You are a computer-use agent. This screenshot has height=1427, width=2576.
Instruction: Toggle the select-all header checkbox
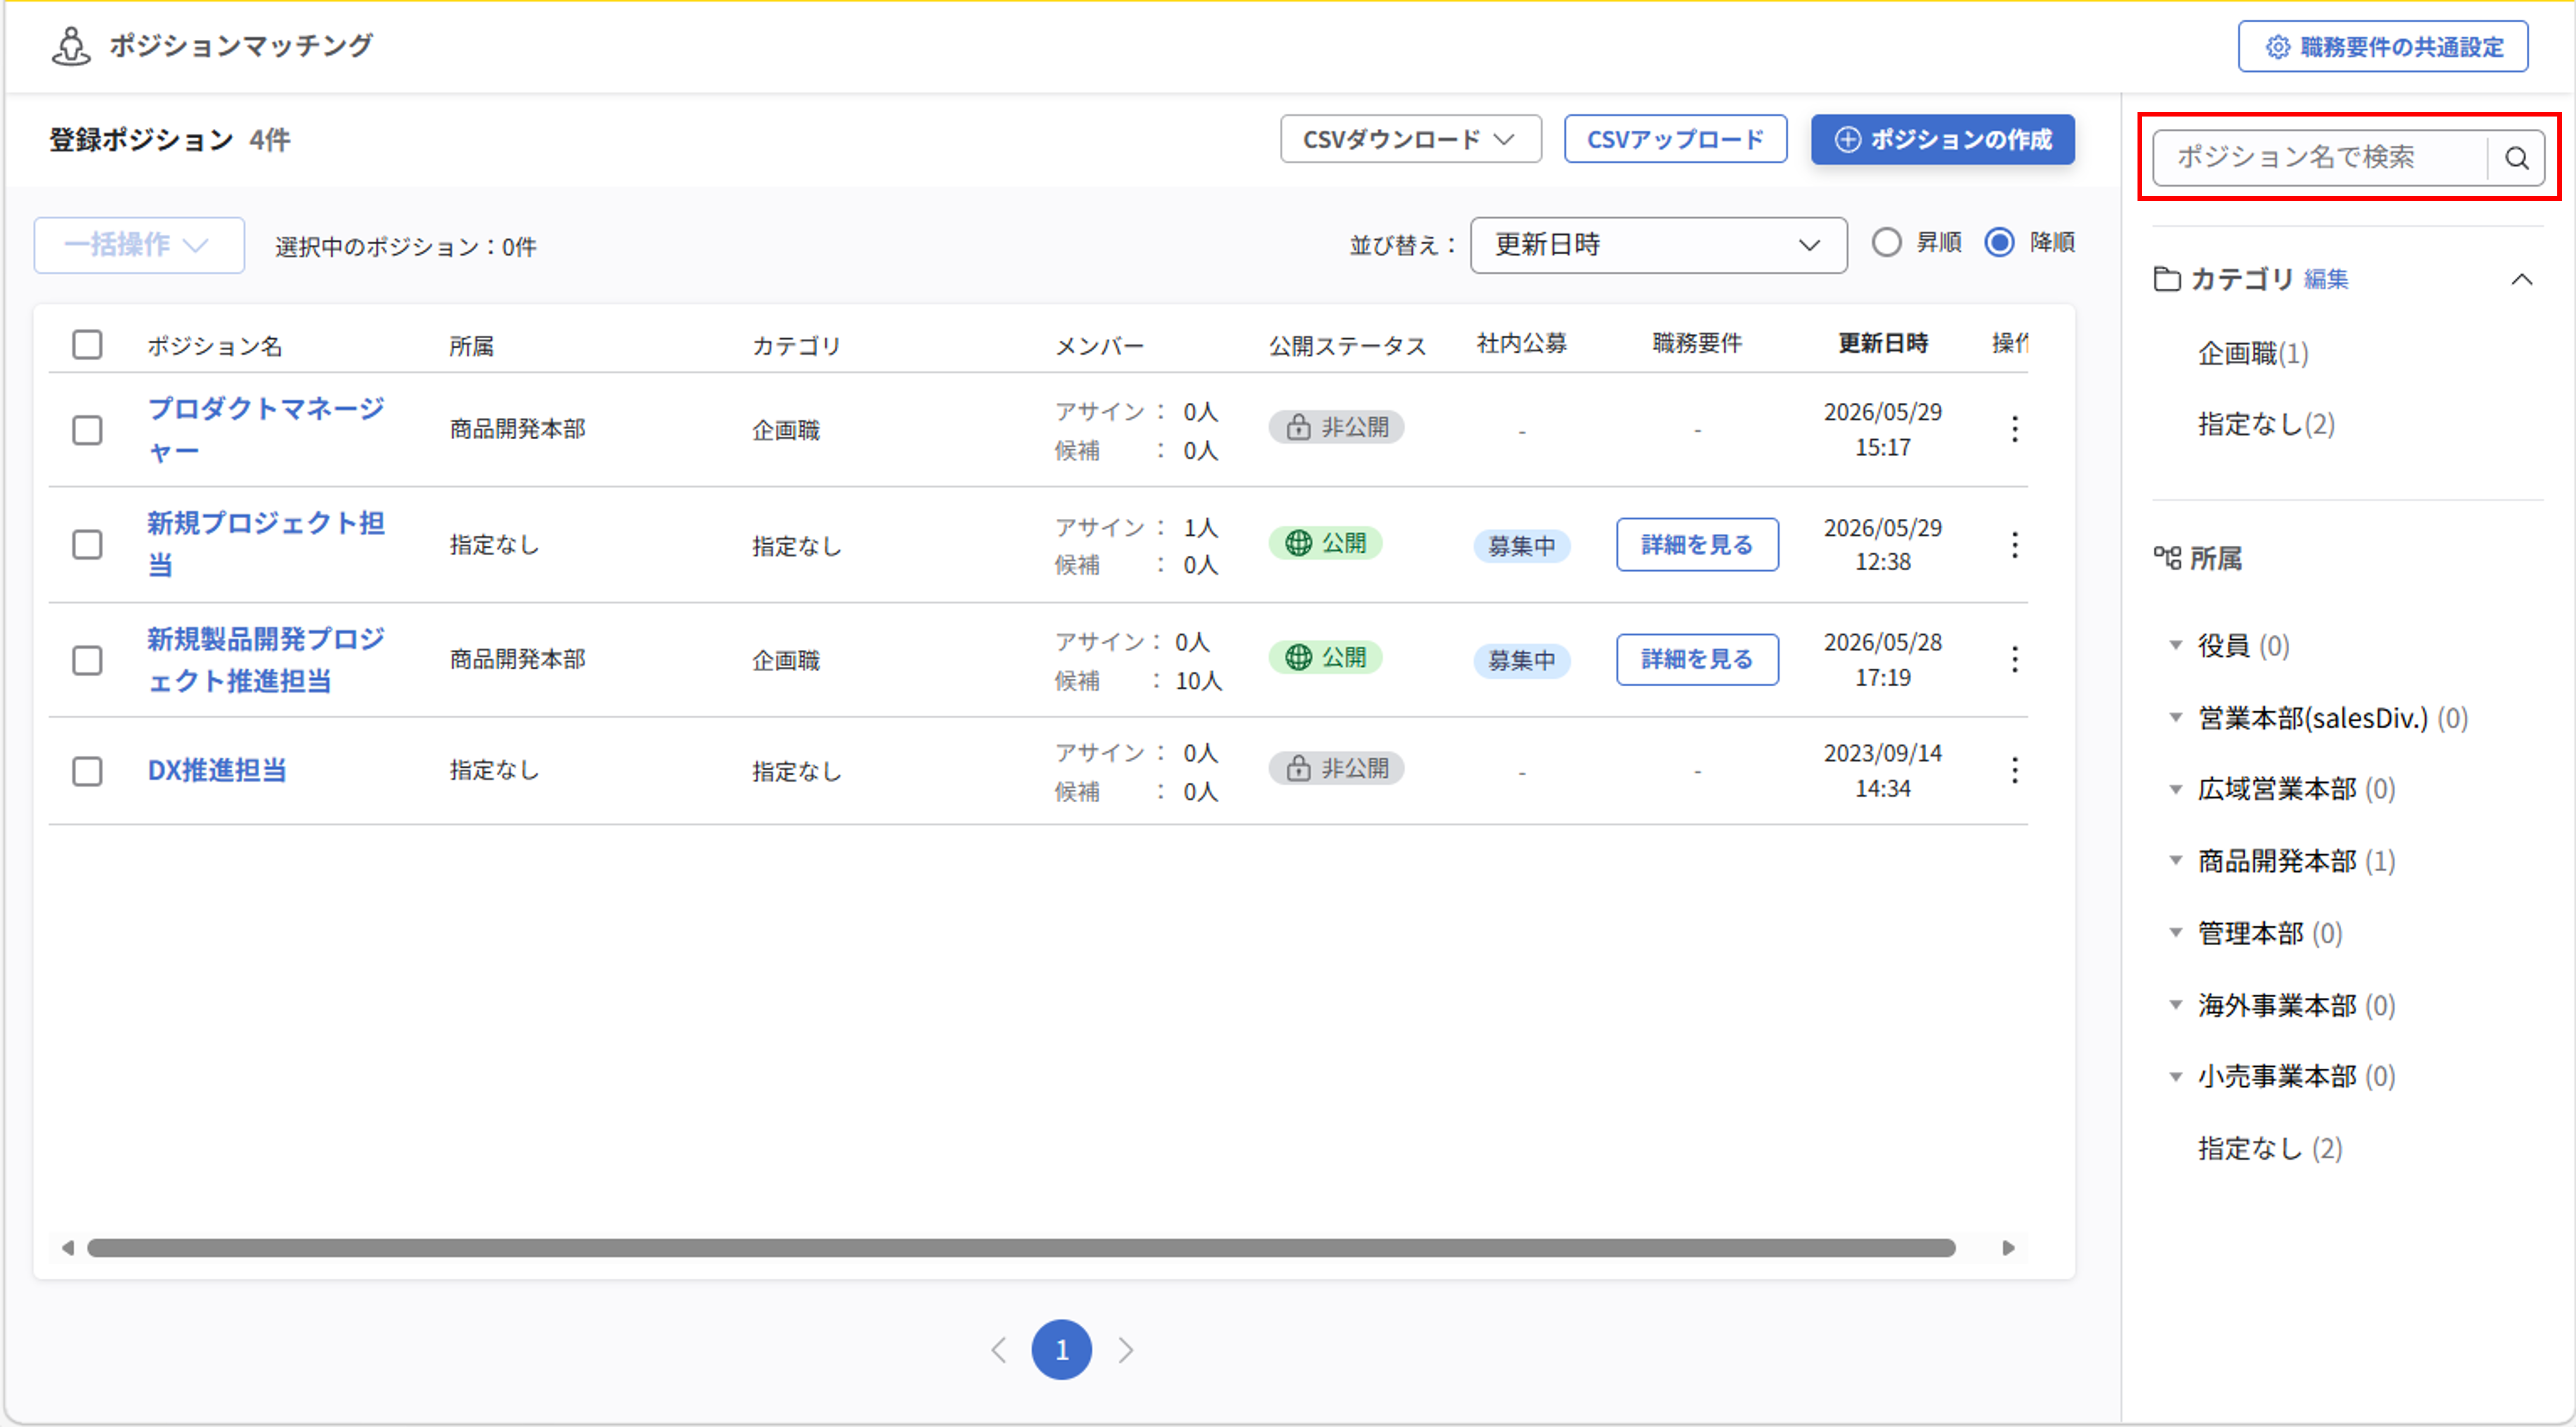87,344
